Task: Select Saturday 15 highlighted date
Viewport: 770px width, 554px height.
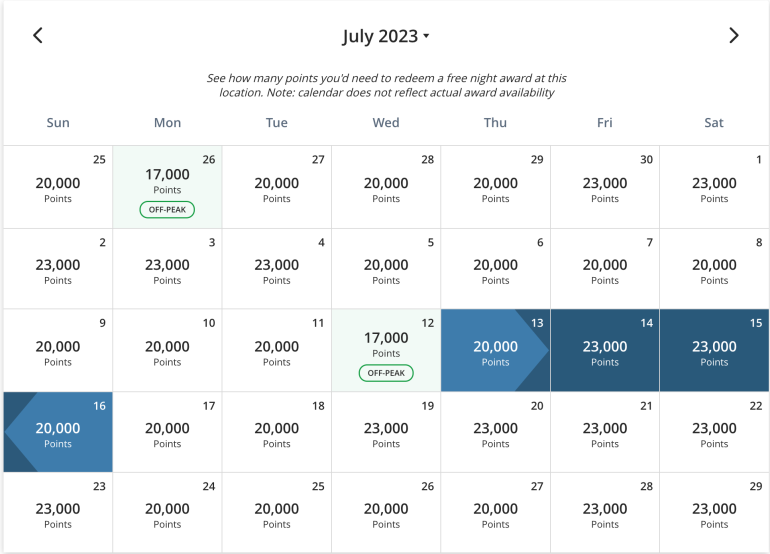Action: (714, 350)
